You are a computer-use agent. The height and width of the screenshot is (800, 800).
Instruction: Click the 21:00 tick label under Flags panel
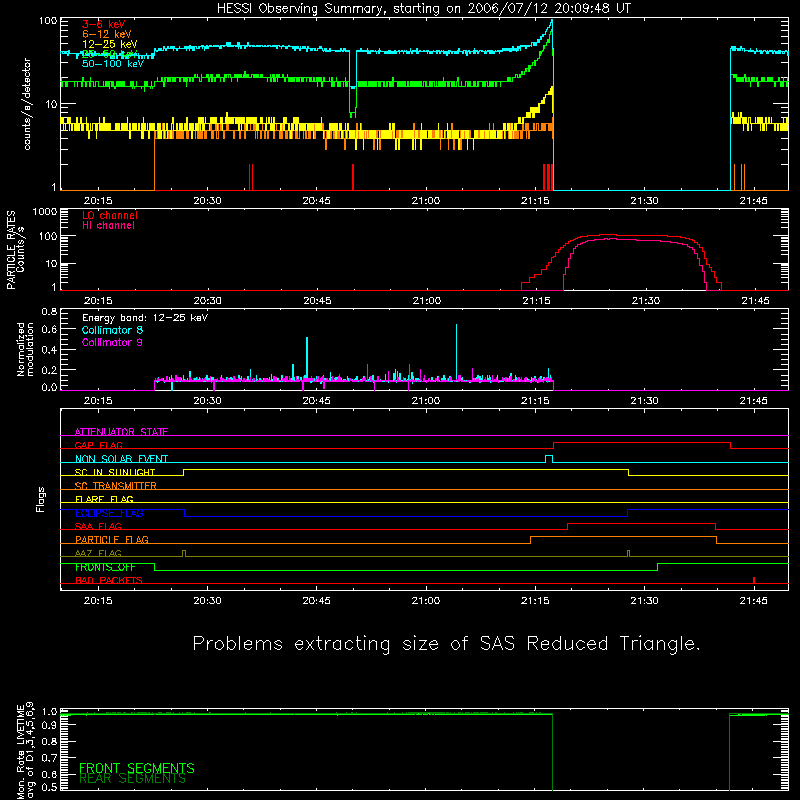tap(426, 601)
